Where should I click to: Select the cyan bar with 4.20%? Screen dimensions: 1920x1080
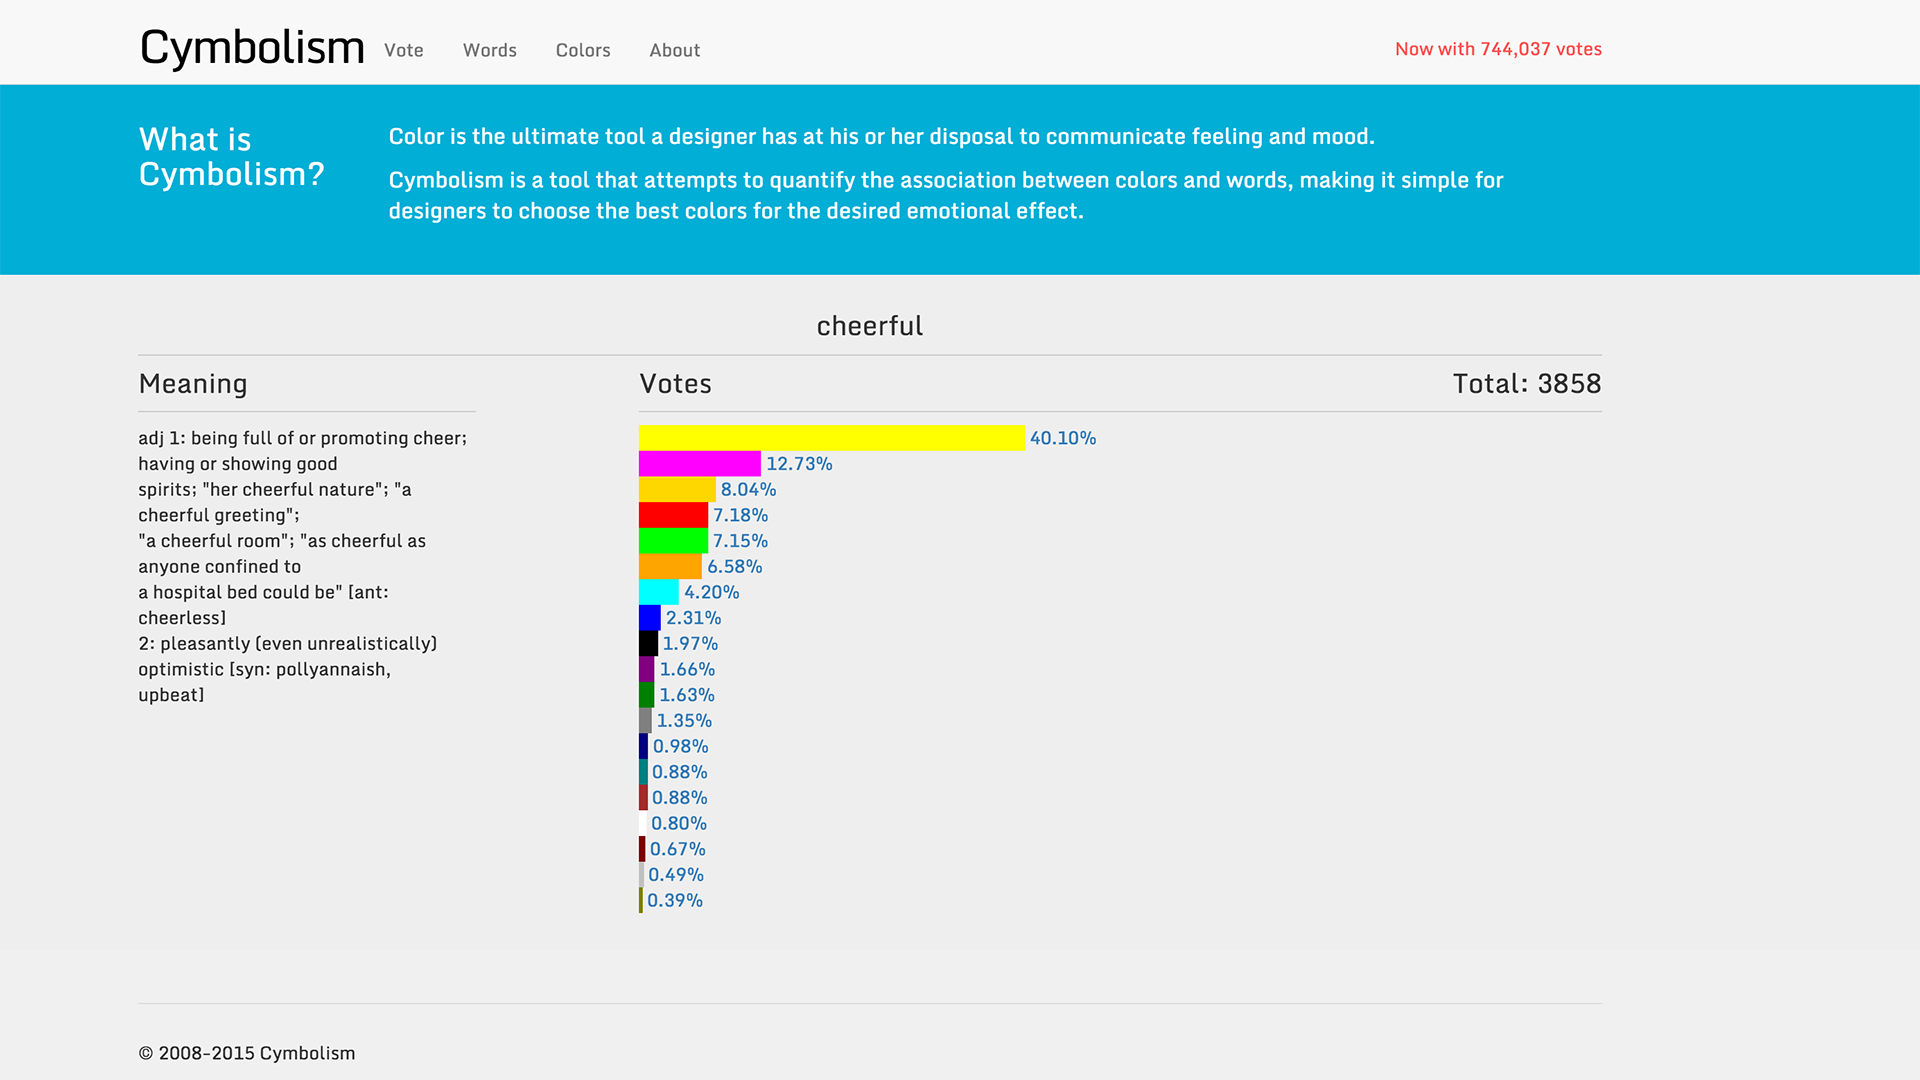coord(658,592)
